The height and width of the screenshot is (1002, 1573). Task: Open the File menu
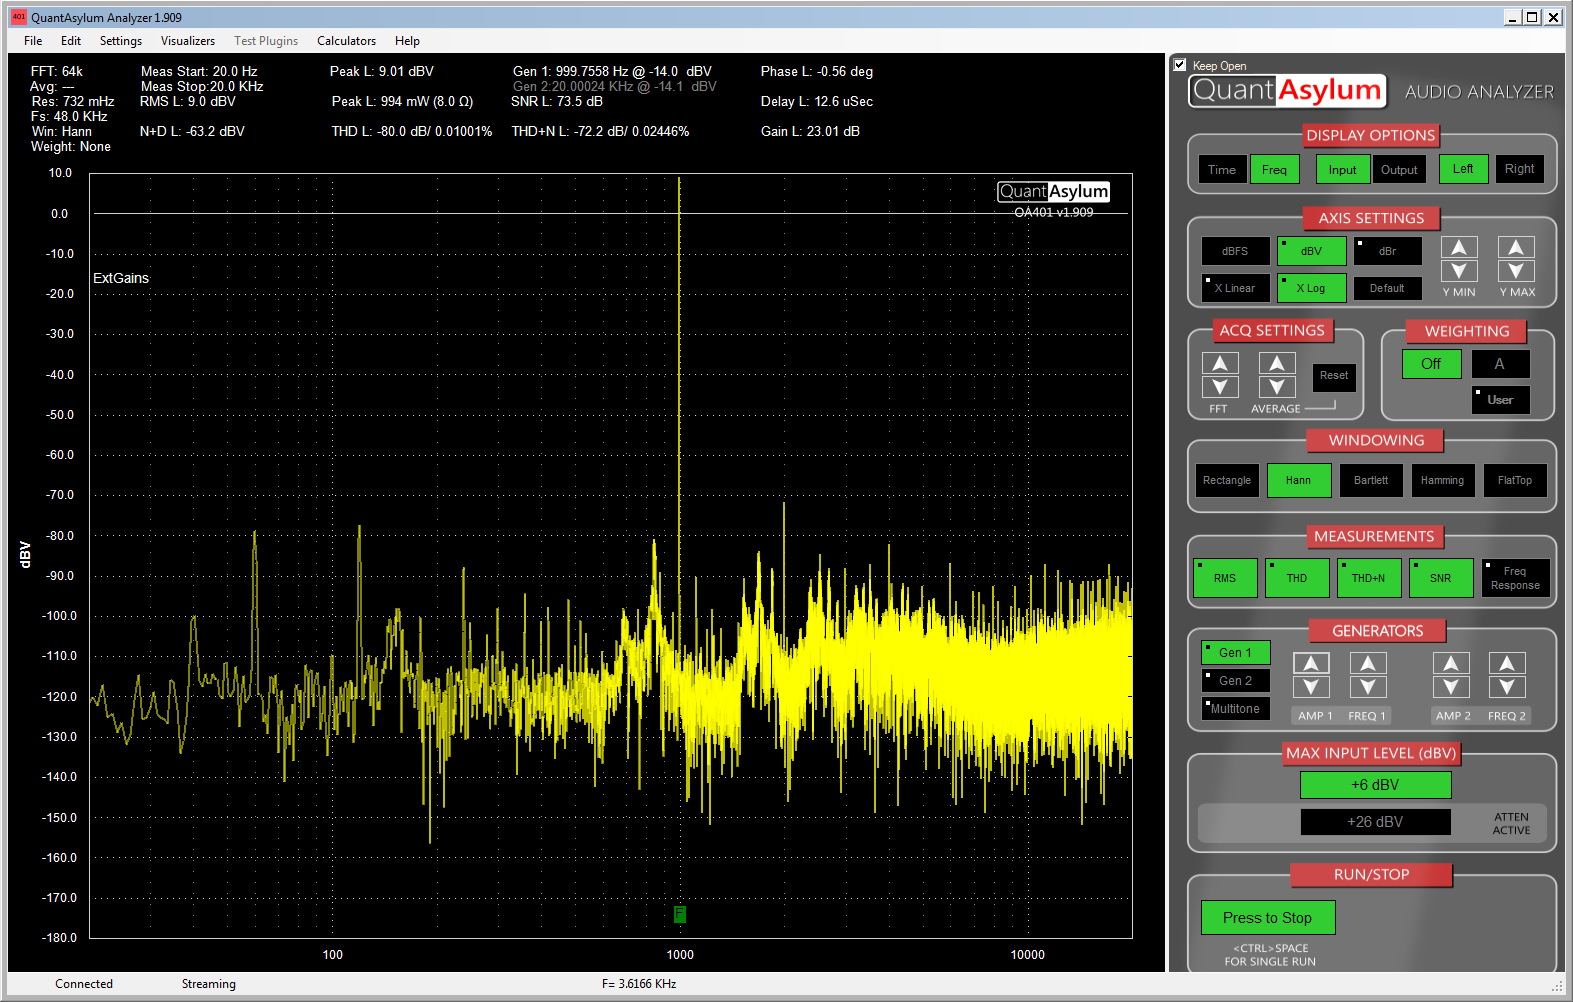pos(33,41)
